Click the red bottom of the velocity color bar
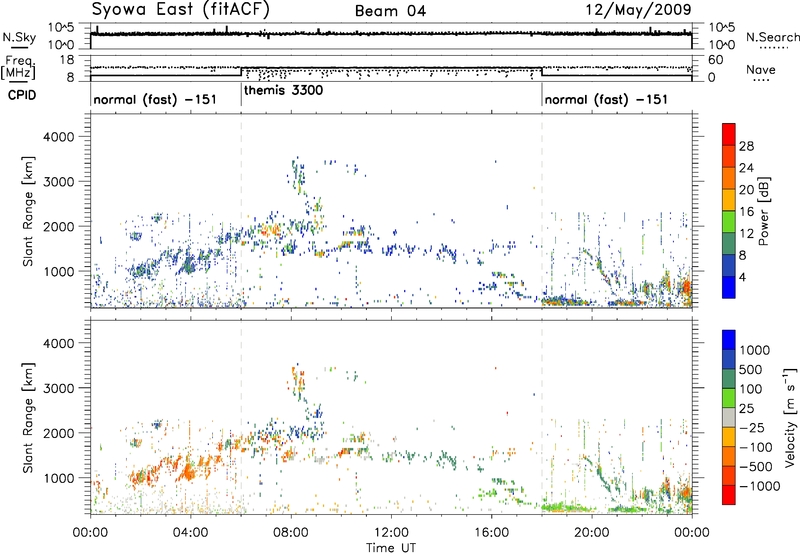The image size is (800, 554). pos(729,495)
